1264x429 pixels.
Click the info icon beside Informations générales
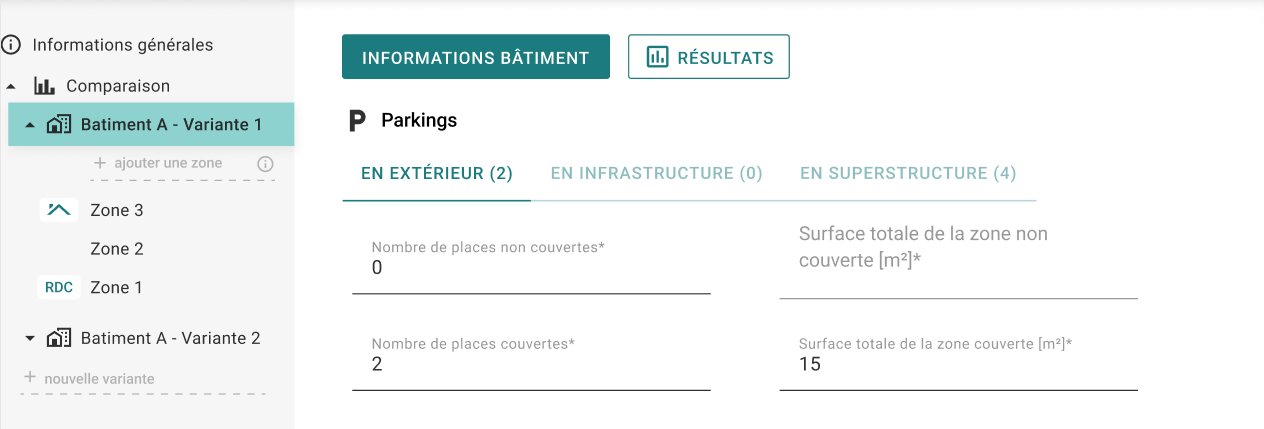11,45
